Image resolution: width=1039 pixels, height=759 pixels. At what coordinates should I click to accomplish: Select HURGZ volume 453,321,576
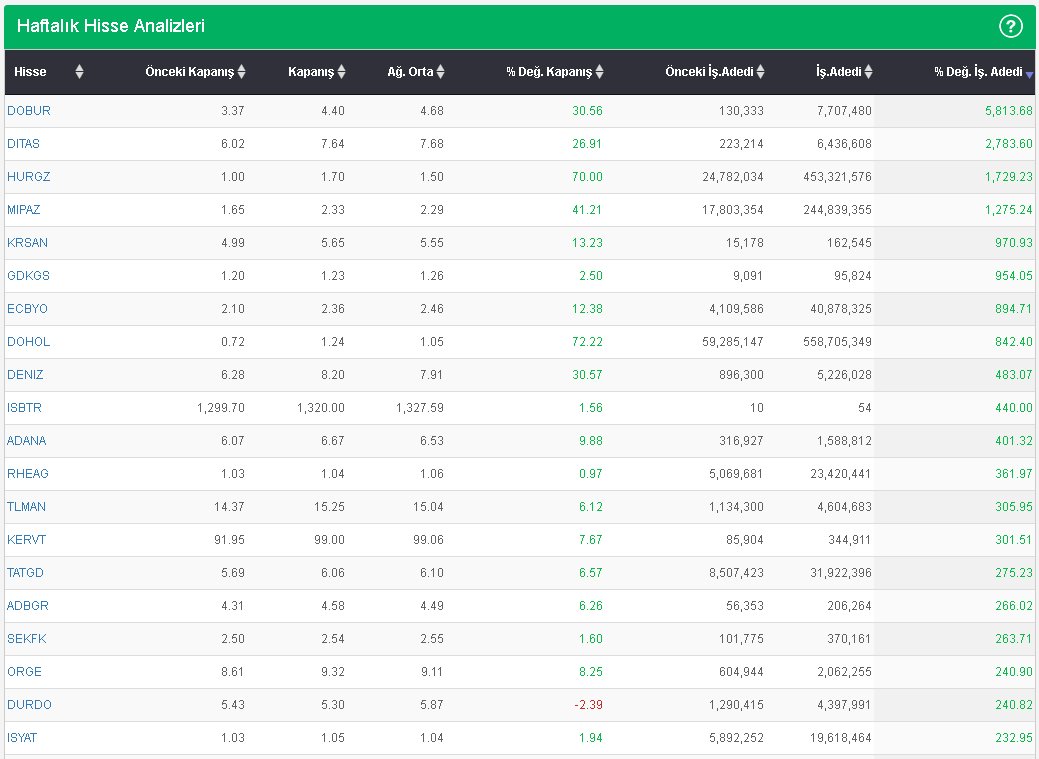point(837,177)
